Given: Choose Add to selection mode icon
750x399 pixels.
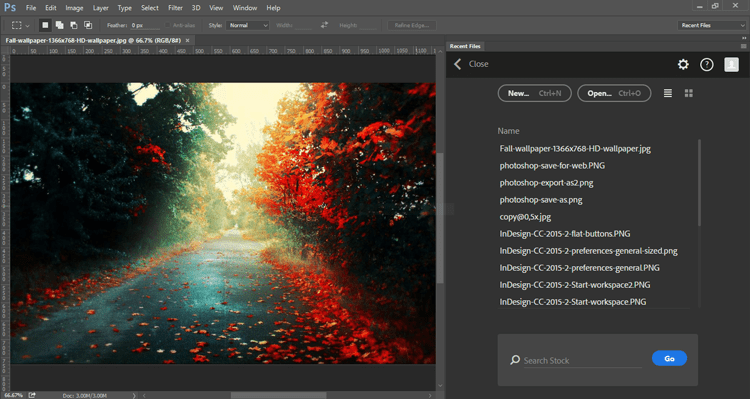Looking at the screenshot, I should pyautogui.click(x=59, y=25).
